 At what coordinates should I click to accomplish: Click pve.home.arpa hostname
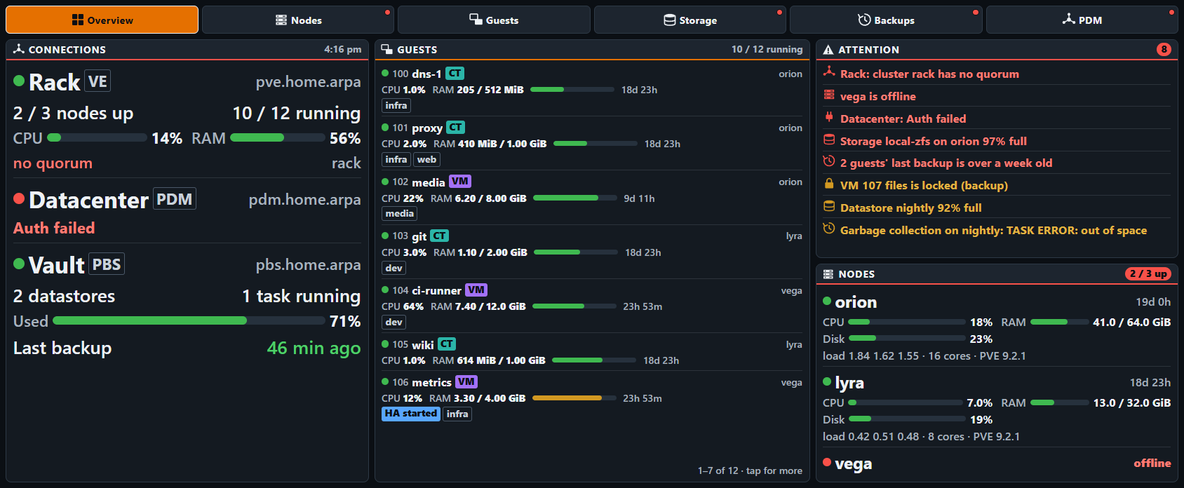pos(308,82)
